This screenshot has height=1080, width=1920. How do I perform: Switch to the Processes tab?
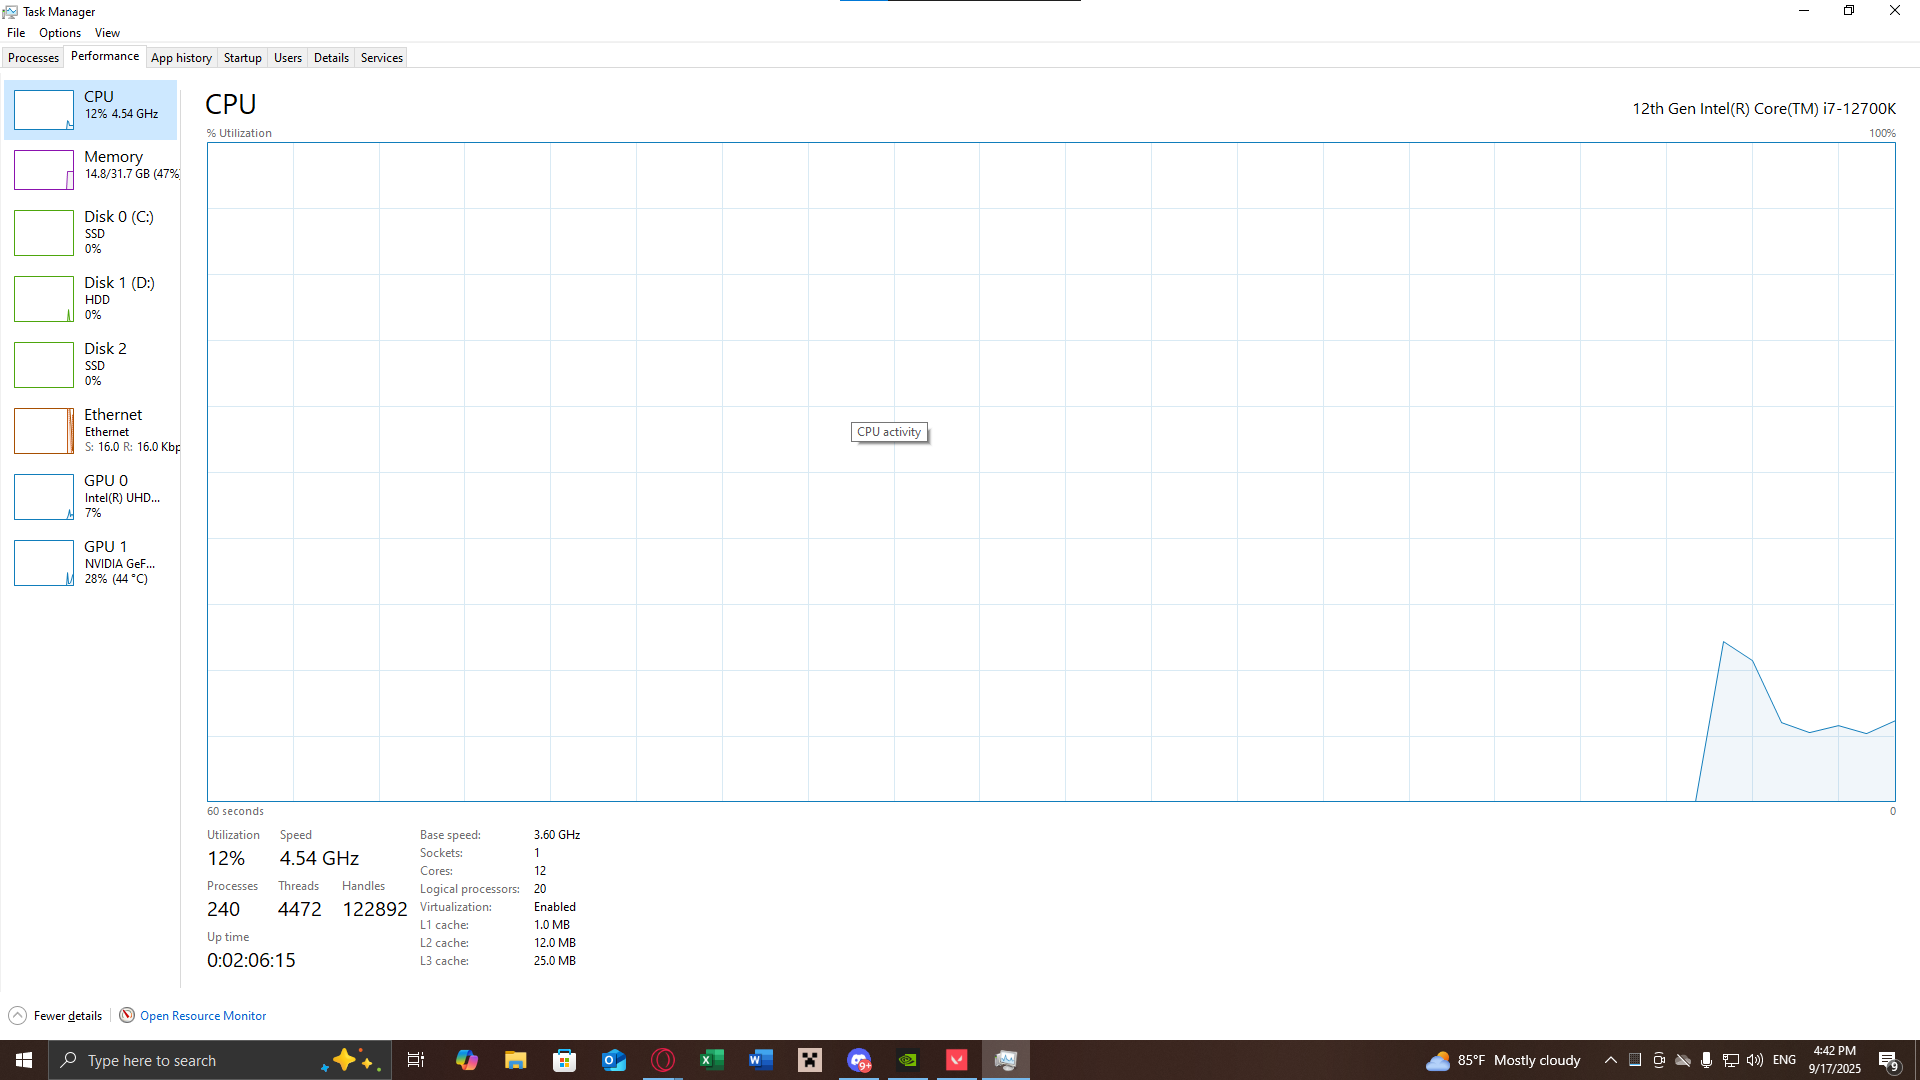click(33, 58)
